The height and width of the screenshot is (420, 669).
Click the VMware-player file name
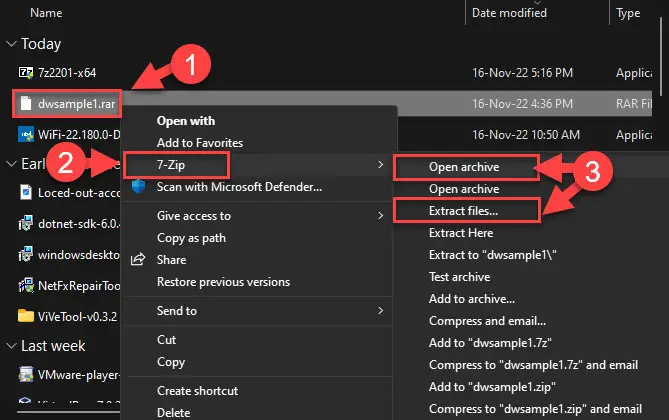coord(79,375)
